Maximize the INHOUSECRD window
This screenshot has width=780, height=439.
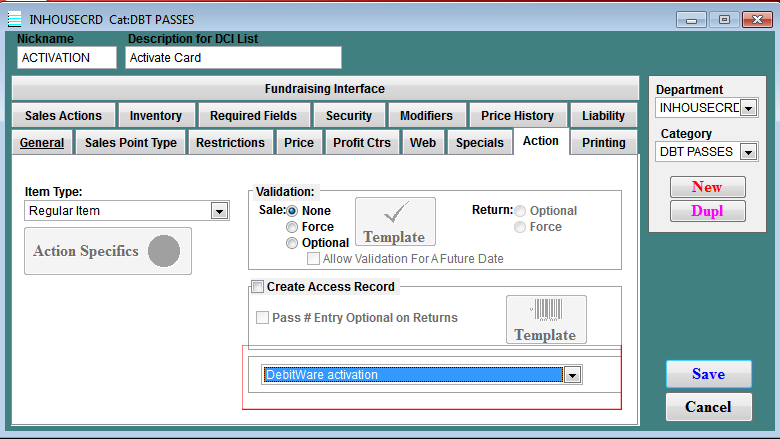tap(724, 20)
